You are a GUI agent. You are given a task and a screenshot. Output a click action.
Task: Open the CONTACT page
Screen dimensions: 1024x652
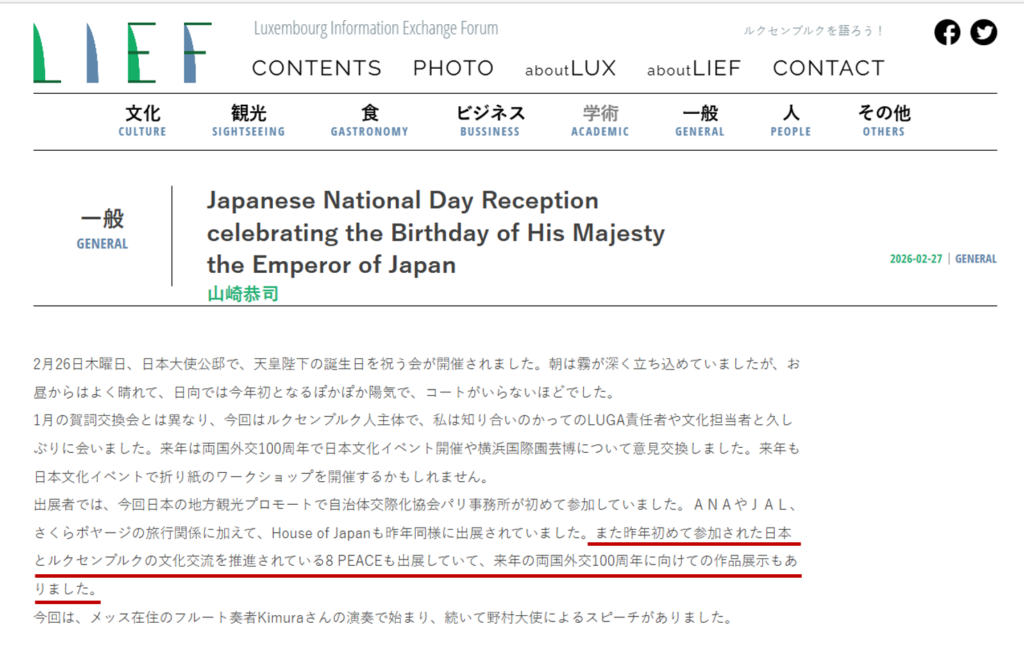828,68
